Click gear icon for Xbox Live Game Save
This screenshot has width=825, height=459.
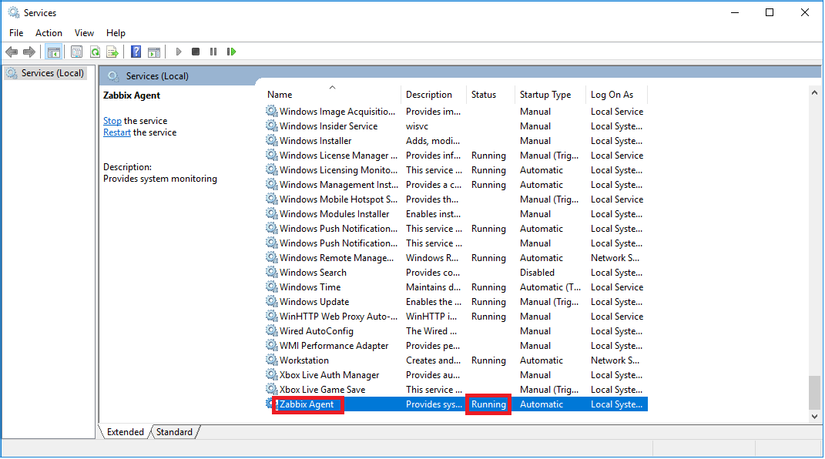(x=271, y=390)
